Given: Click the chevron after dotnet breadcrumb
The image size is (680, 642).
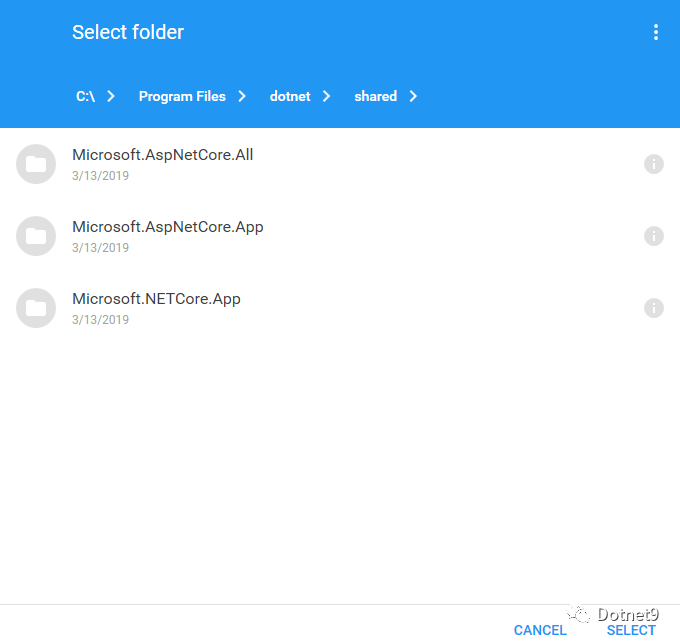Looking at the screenshot, I should (x=327, y=96).
